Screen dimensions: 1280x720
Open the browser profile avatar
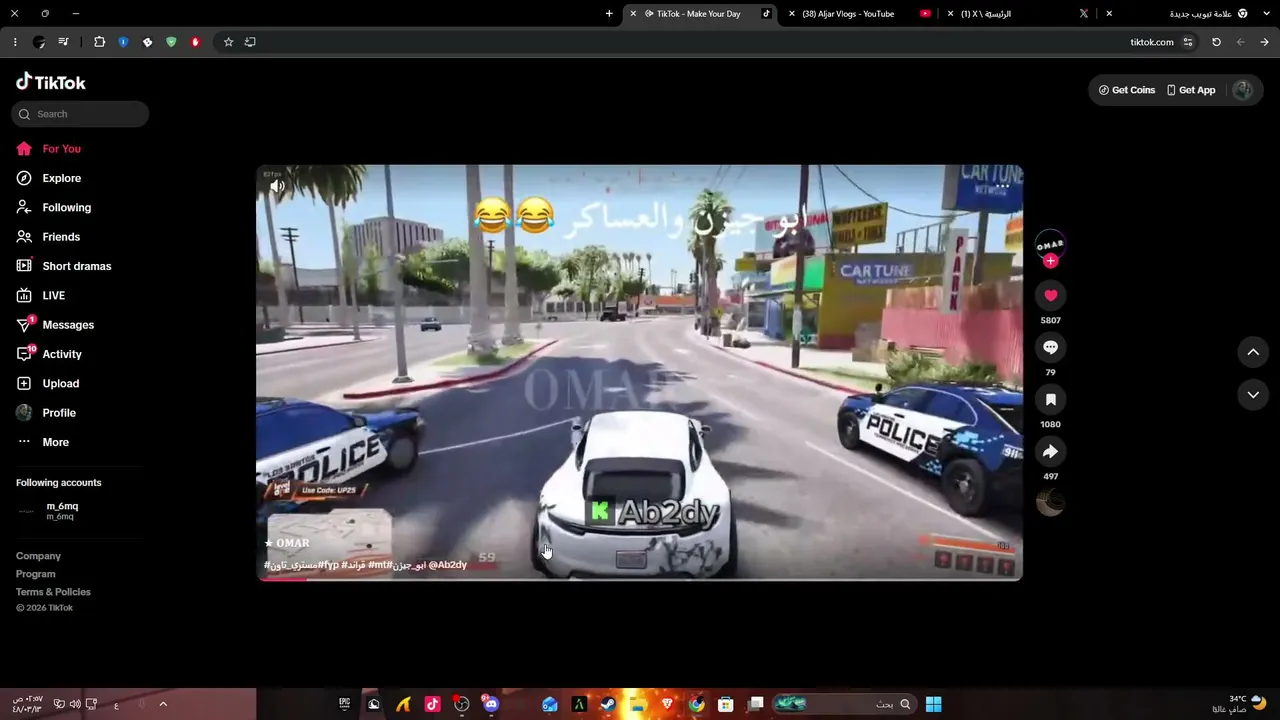click(39, 42)
